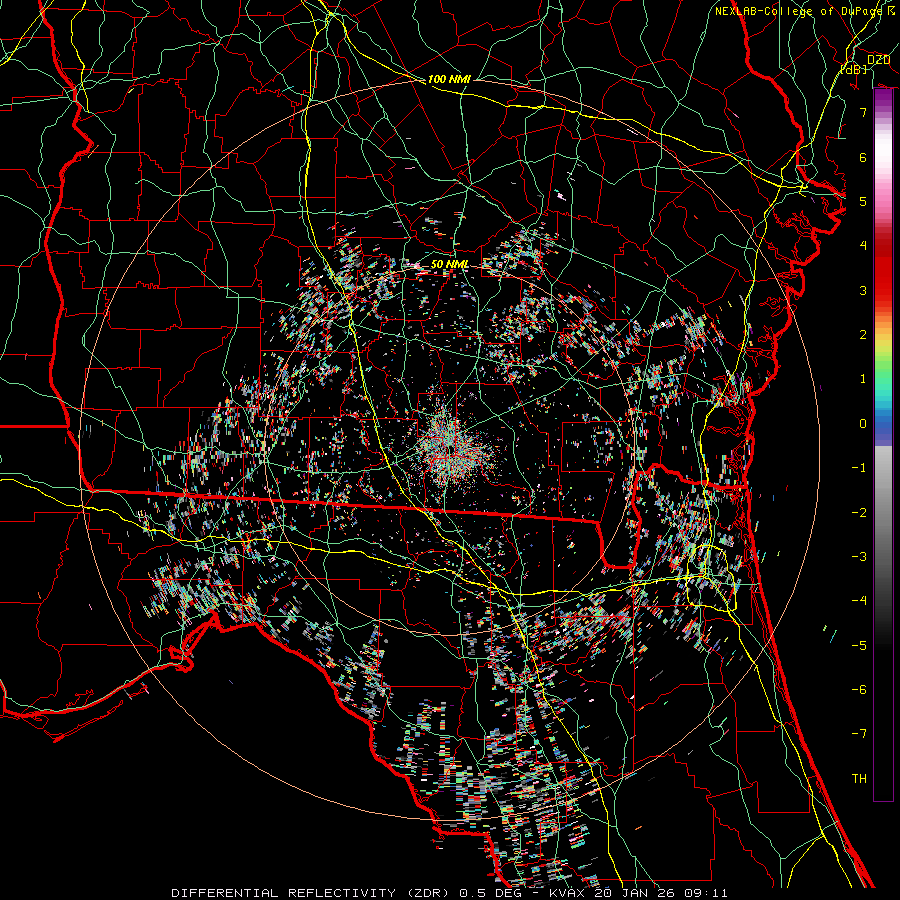Select the "-7" value on the color scale
The width and height of the screenshot is (900, 900).
coord(859,734)
